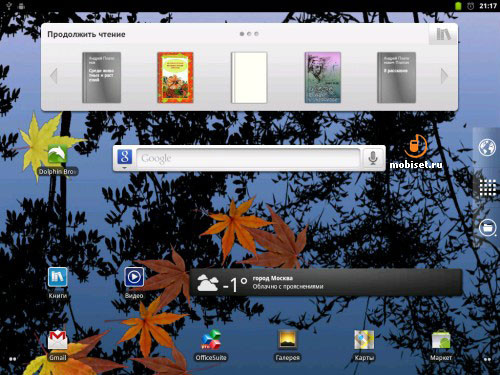Tap the 21:17 clock in status bar
The image size is (500, 375).
pyautogui.click(x=488, y=6)
